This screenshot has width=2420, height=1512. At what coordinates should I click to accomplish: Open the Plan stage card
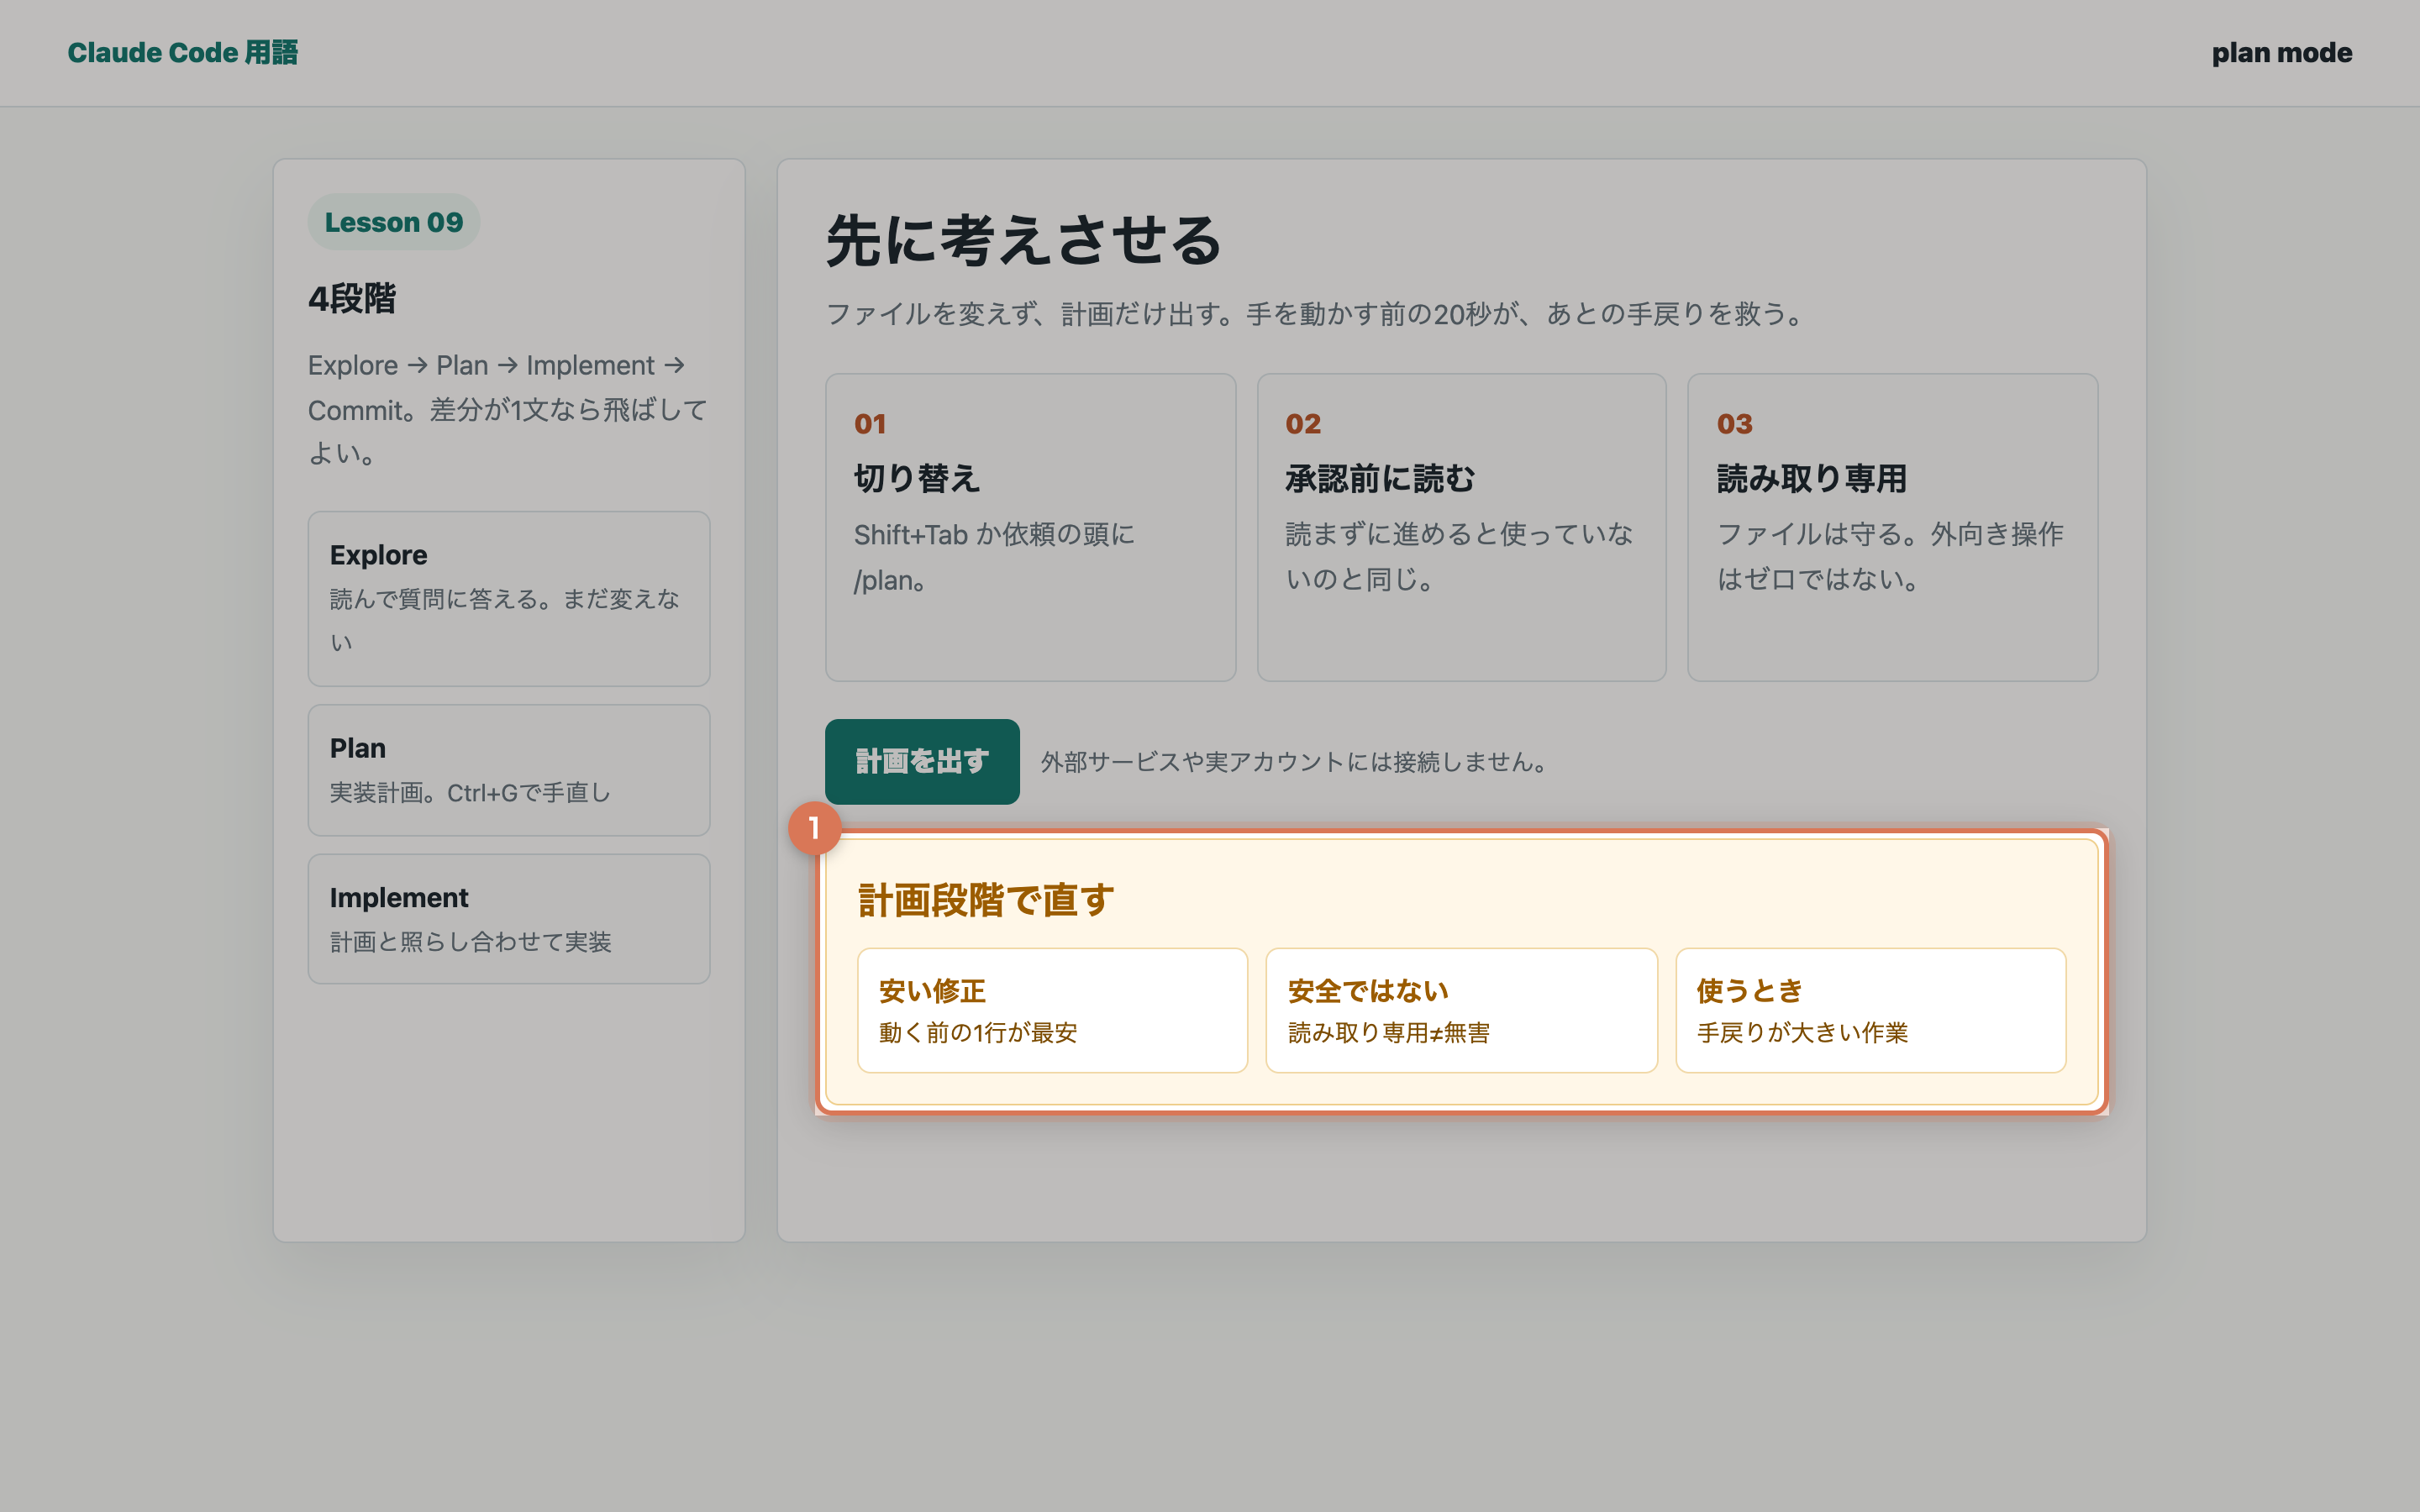pos(509,770)
